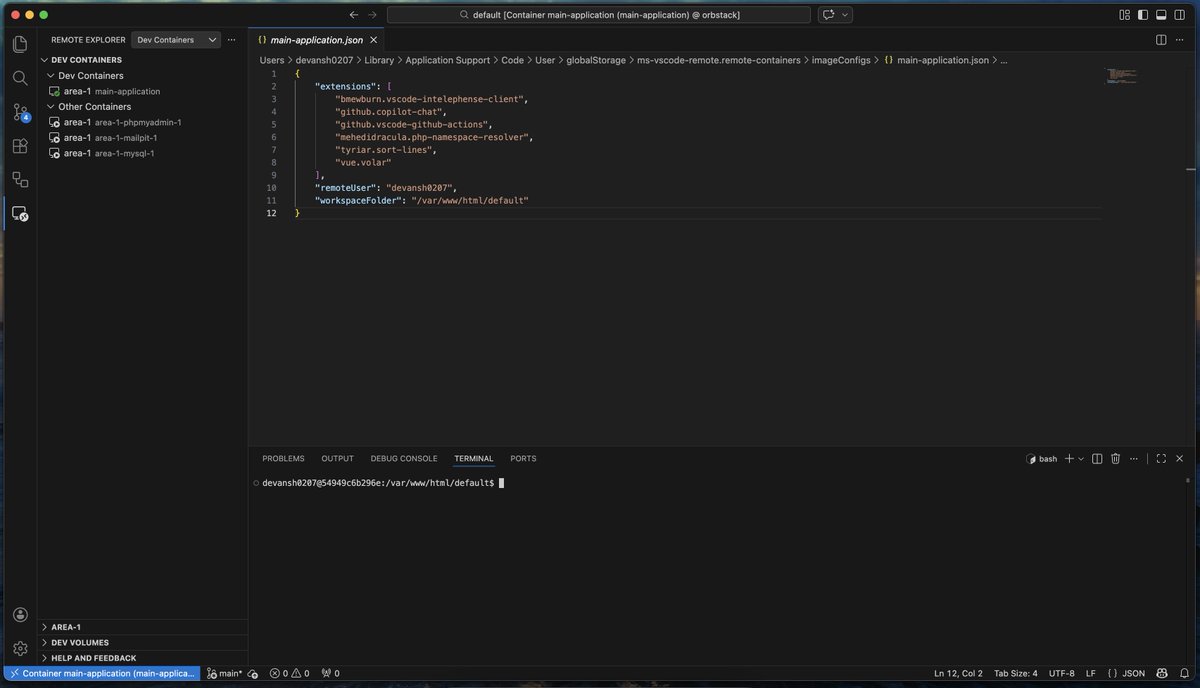Open the Copilot chat icon in the title bar
The image size is (1200, 688).
click(x=828, y=15)
